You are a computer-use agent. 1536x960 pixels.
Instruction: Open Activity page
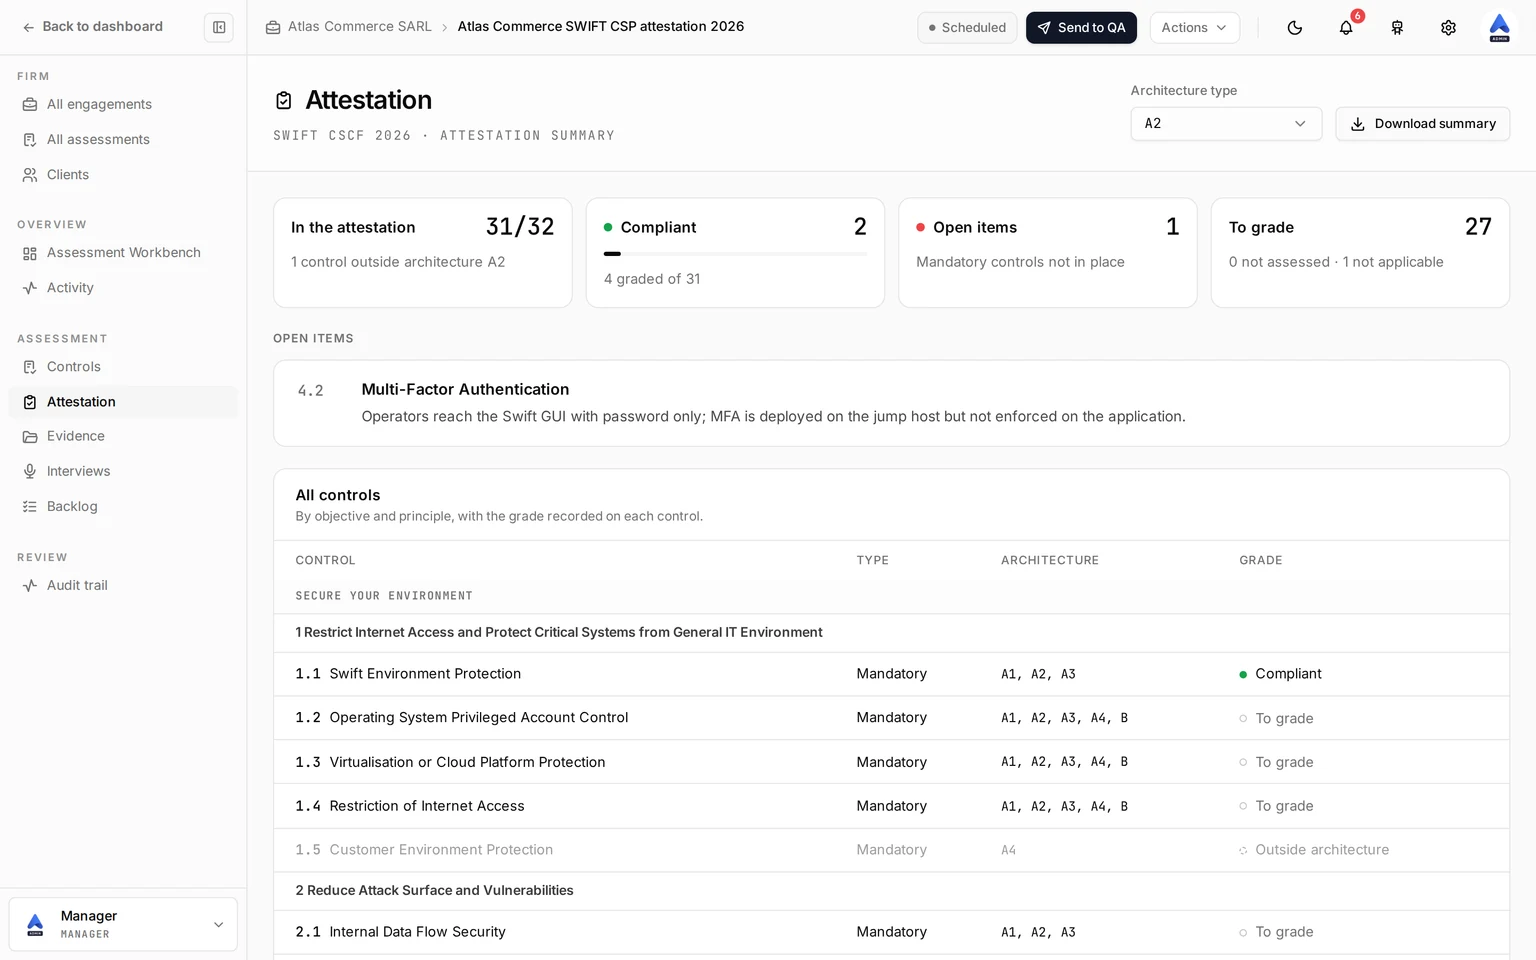point(123,287)
